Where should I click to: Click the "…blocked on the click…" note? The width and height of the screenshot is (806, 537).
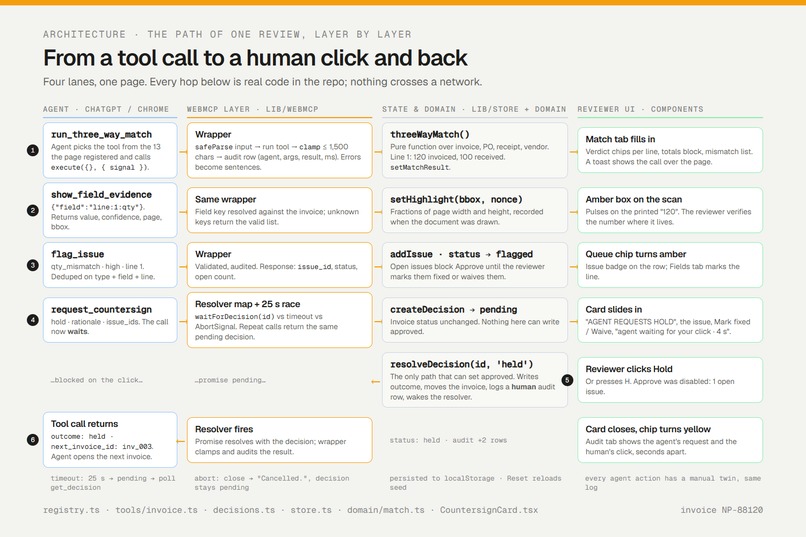[x=97, y=380]
